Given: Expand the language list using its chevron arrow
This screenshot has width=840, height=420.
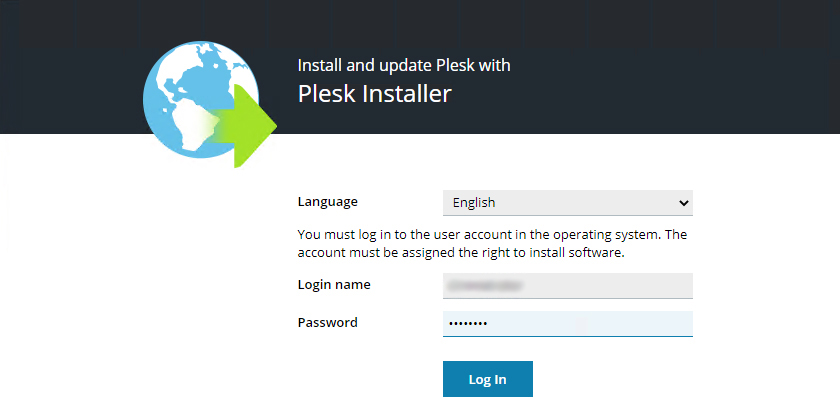Looking at the screenshot, I should tap(684, 203).
